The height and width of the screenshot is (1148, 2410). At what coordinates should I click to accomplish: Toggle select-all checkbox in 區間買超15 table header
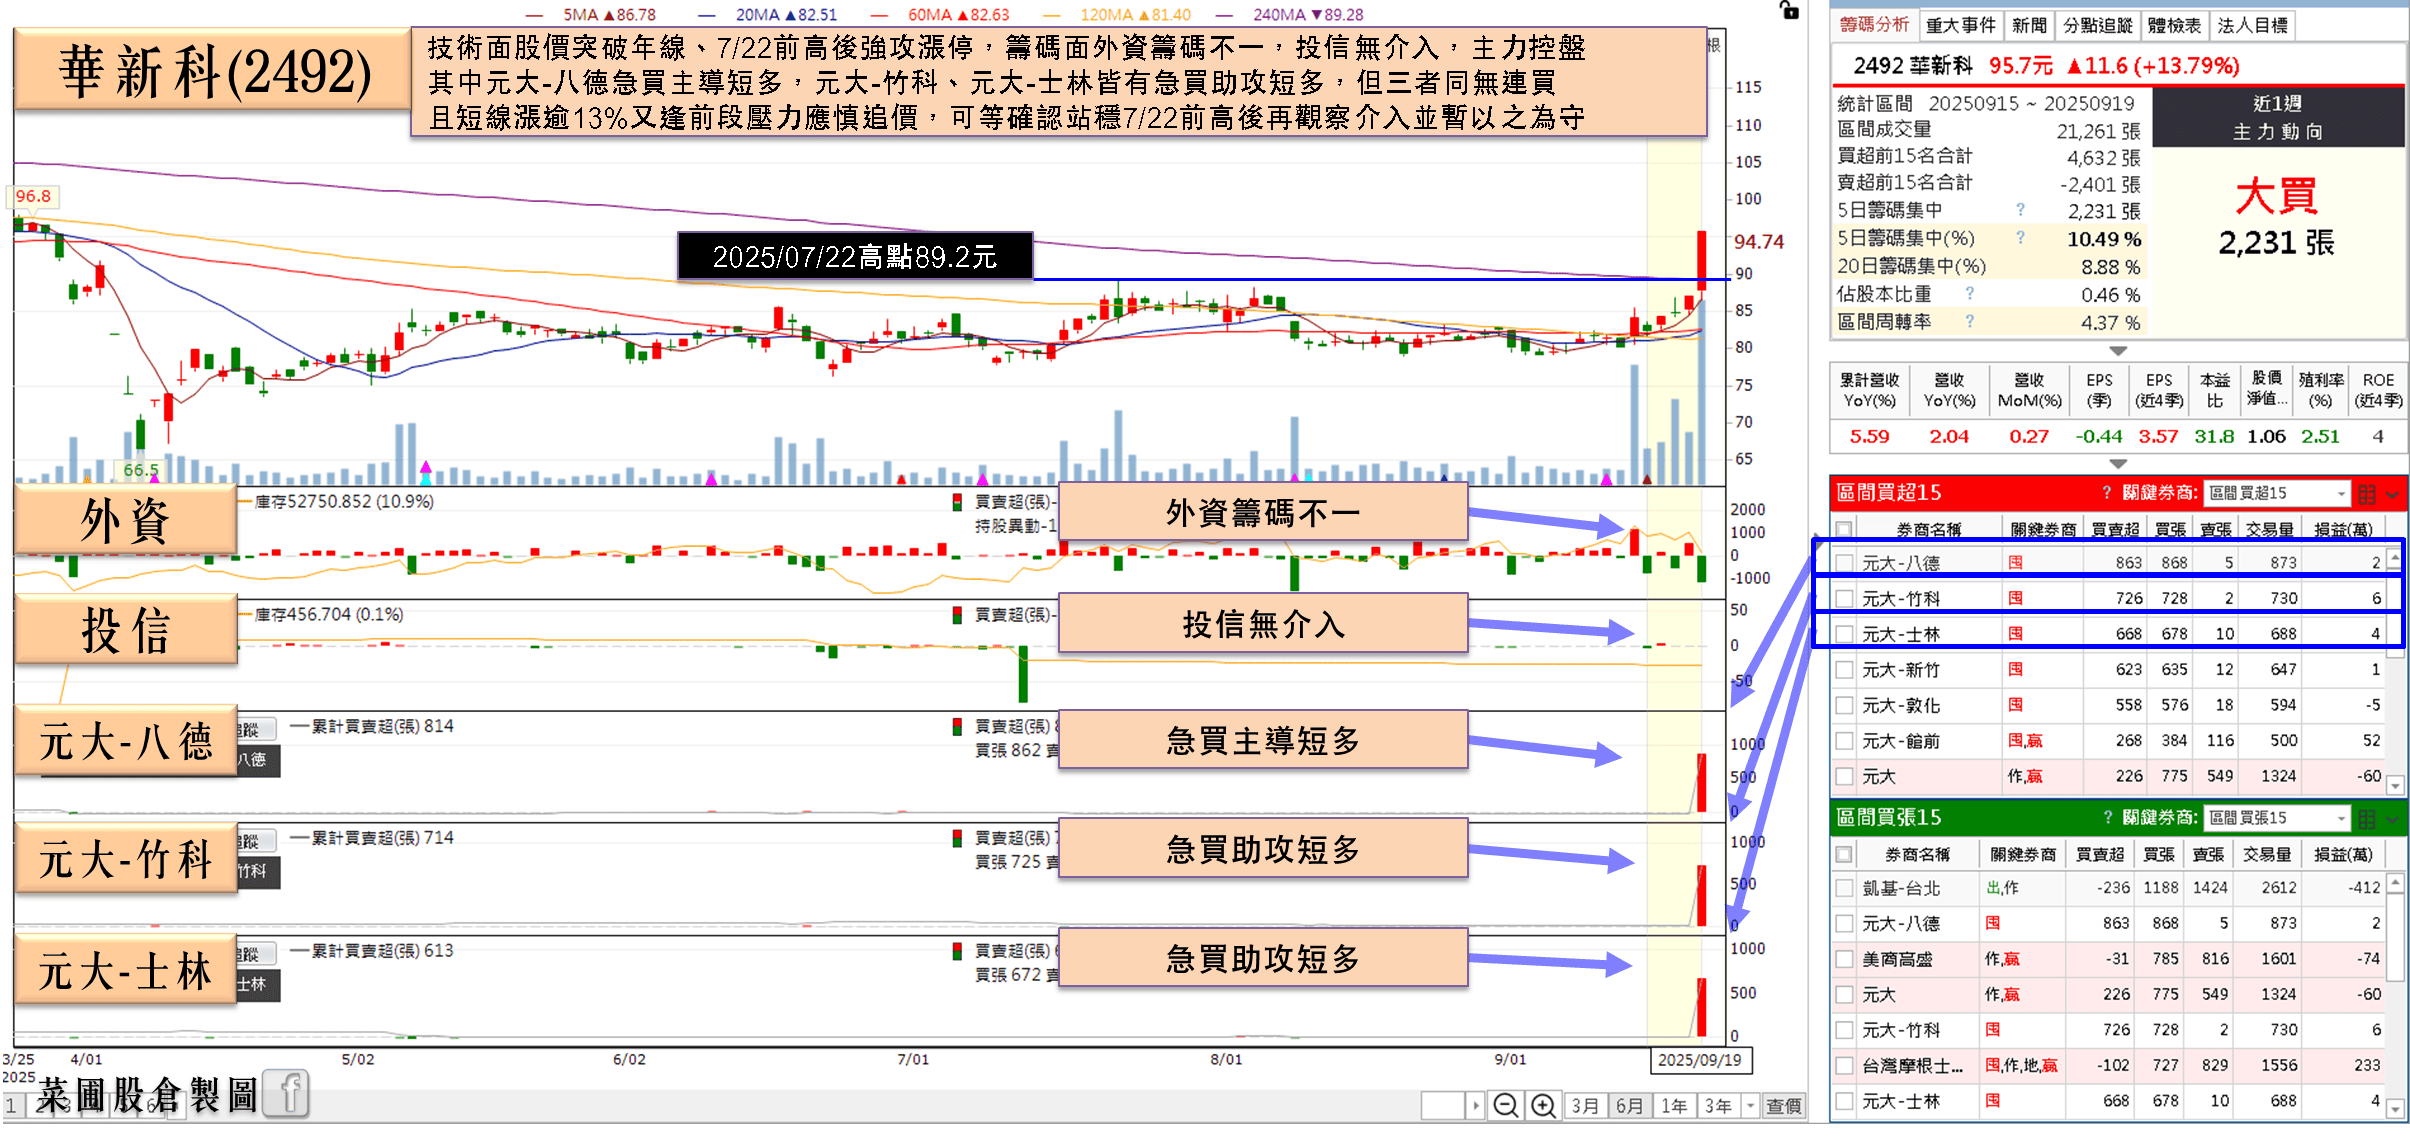1844,530
